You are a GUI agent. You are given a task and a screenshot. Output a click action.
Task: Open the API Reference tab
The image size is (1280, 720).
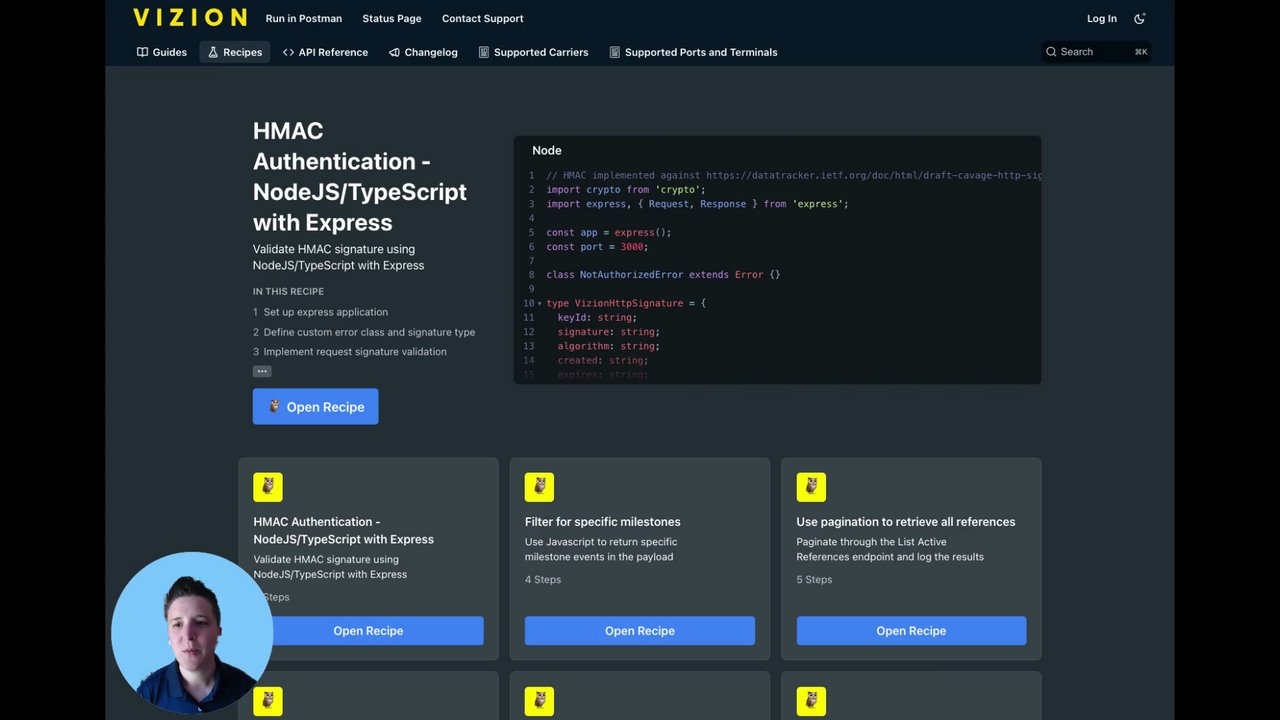tap(326, 52)
